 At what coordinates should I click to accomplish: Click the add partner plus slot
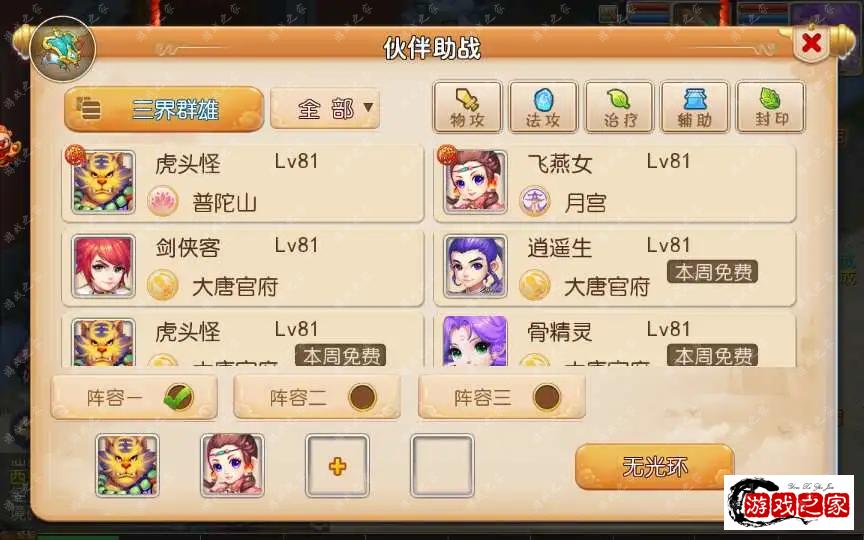(x=337, y=466)
